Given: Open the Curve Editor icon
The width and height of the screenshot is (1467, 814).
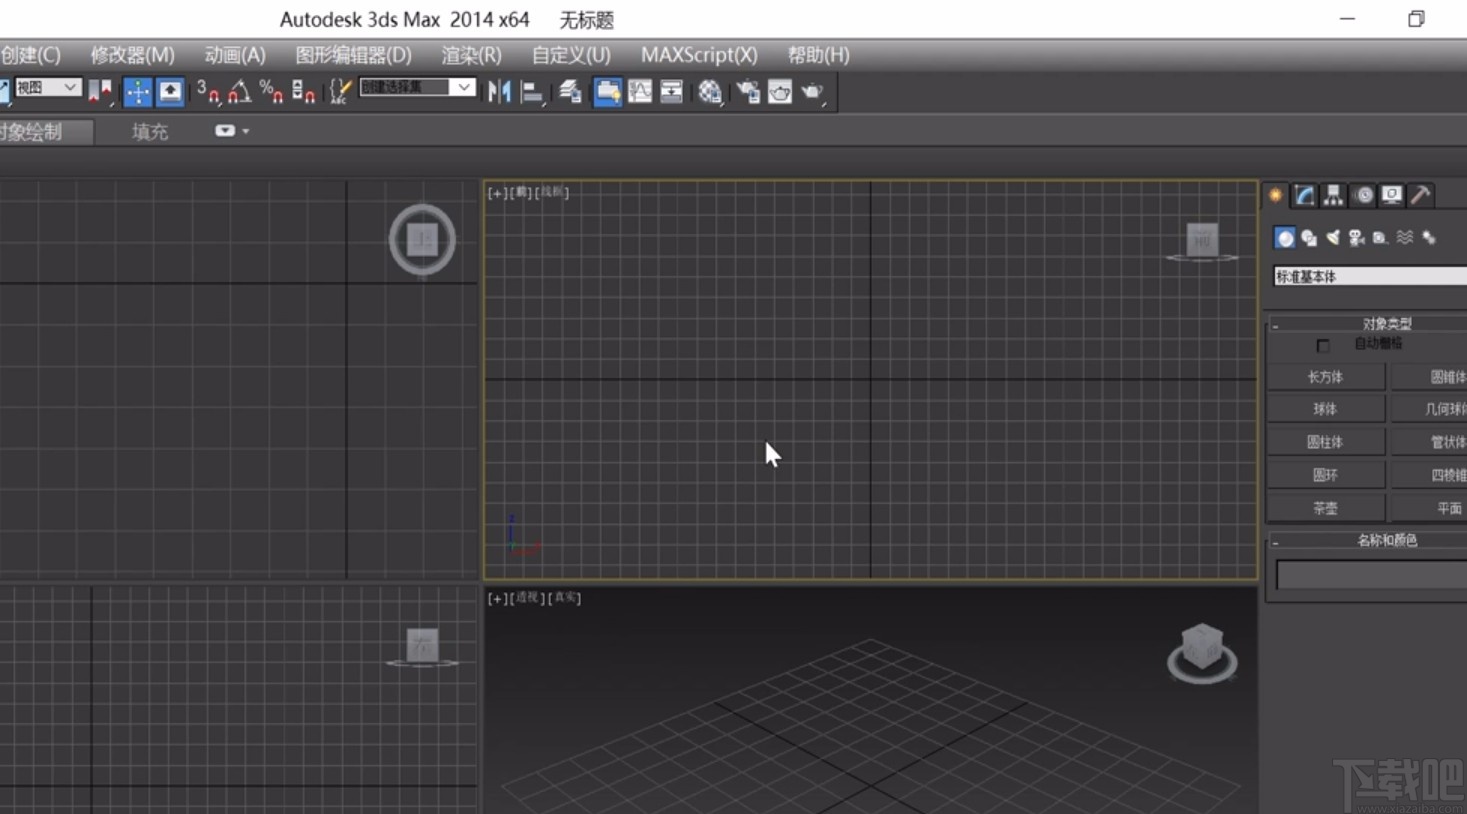Looking at the screenshot, I should [x=640, y=92].
